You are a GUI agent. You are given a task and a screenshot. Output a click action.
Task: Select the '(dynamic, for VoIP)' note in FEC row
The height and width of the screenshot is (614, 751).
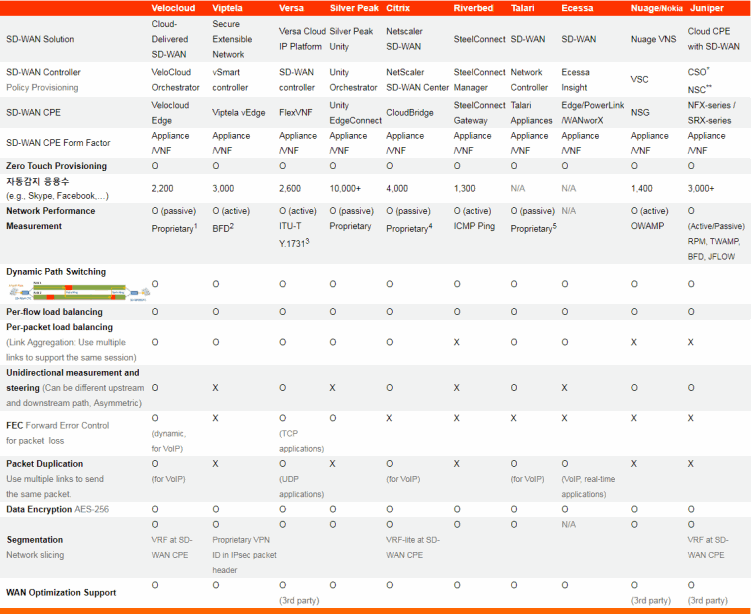coord(169,441)
